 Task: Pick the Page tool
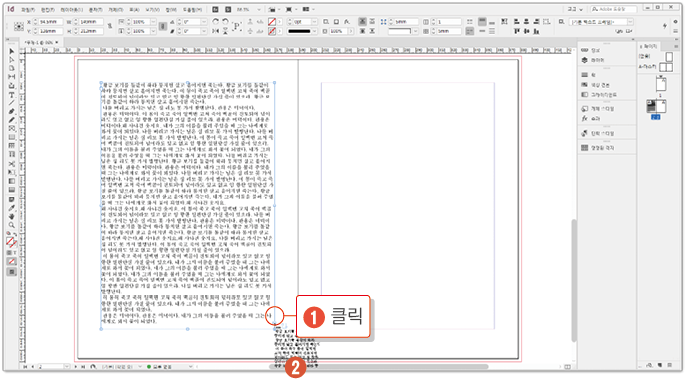pyautogui.click(x=12, y=68)
